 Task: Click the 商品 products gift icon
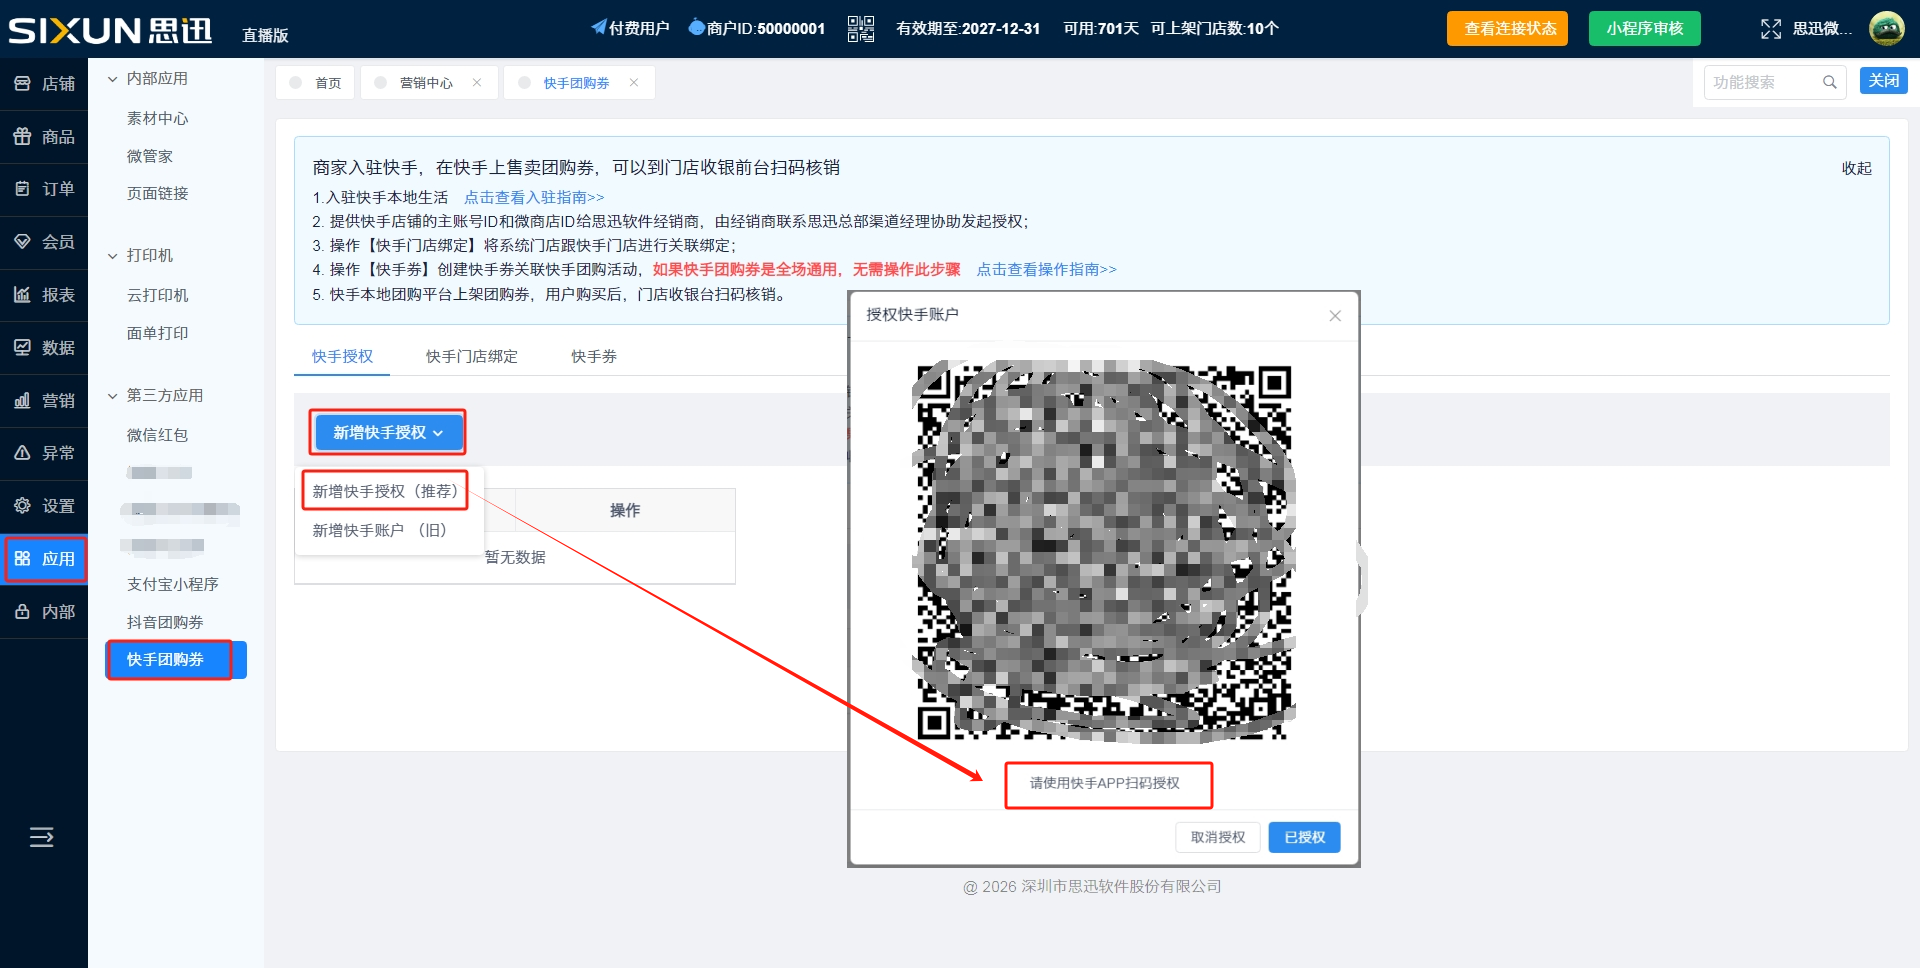pyautogui.click(x=22, y=137)
